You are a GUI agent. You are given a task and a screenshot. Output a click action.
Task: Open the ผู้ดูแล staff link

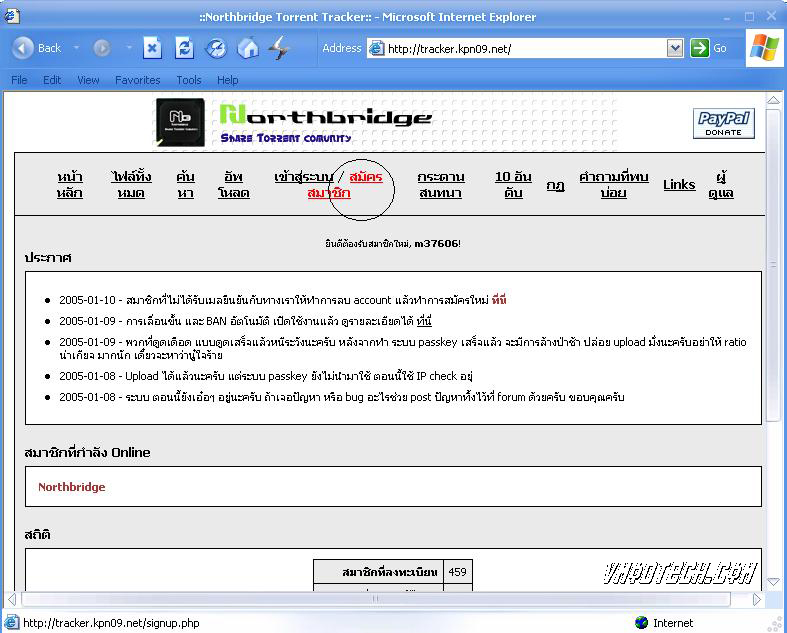click(721, 185)
